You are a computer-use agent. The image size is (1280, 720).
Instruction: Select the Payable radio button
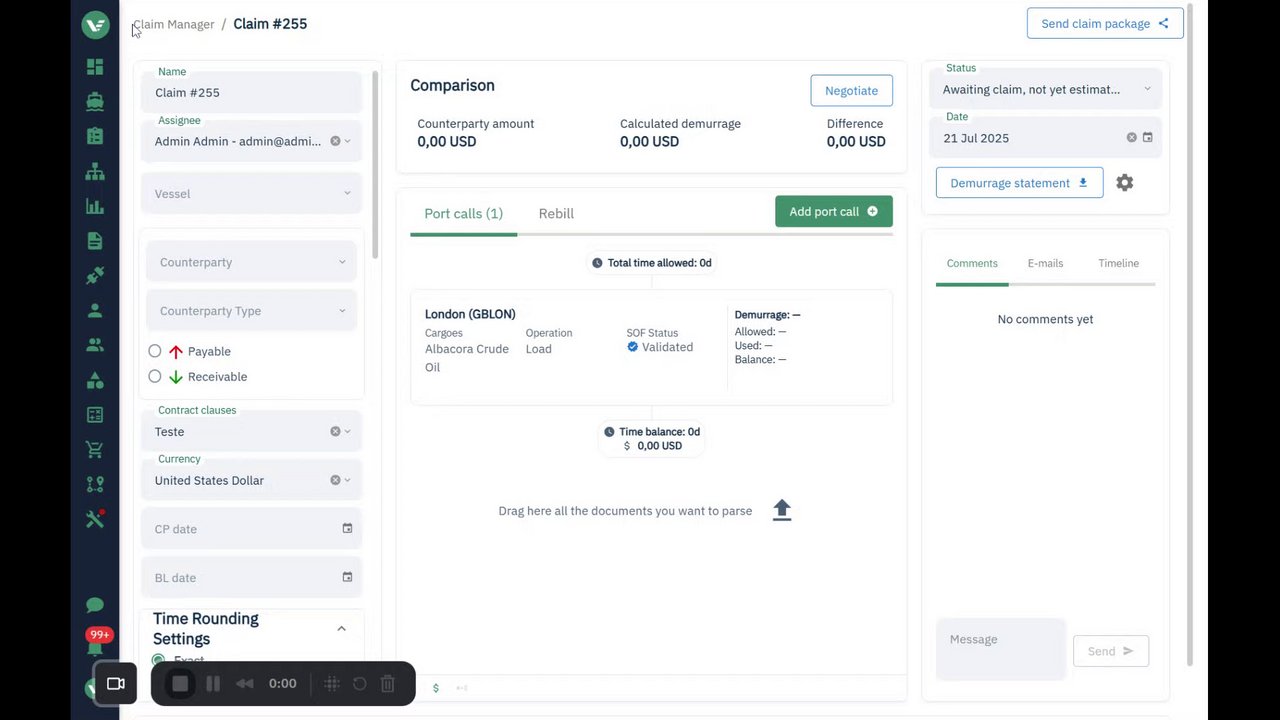pyautogui.click(x=155, y=351)
